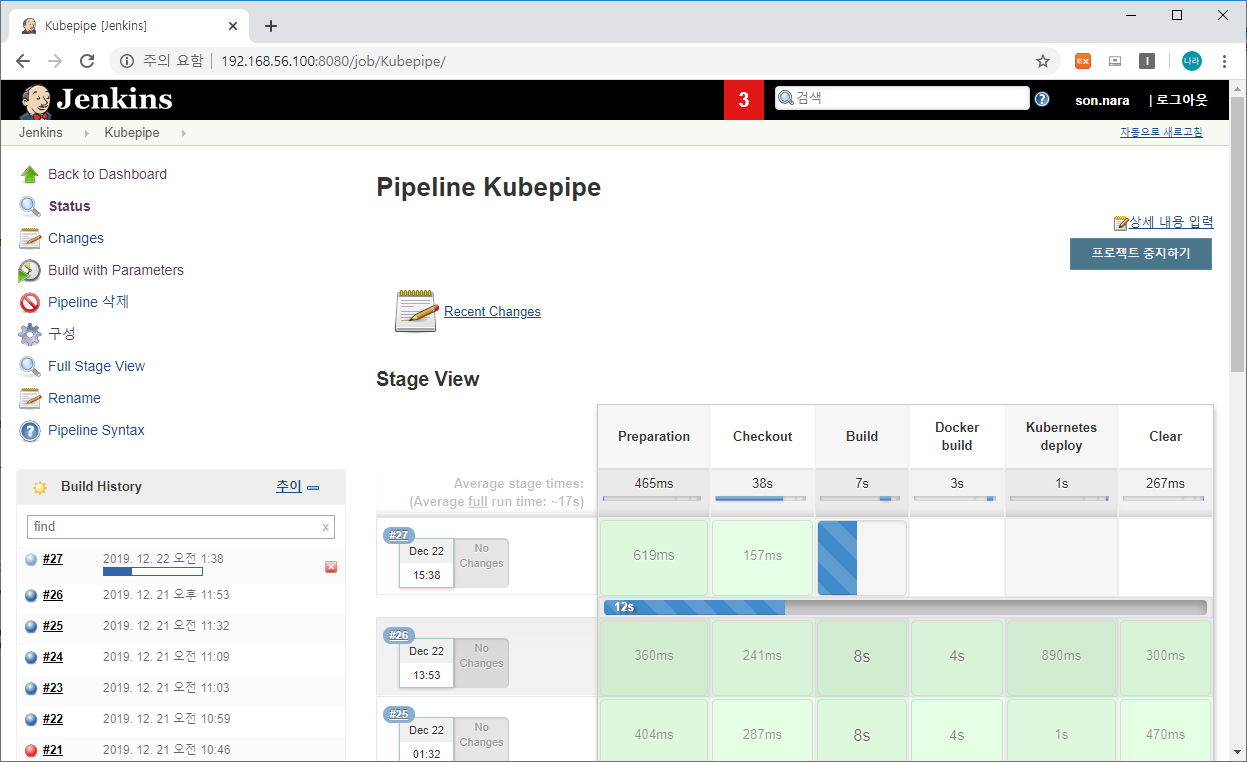The width and height of the screenshot is (1247, 762).
Task: Open build #22 in Build History
Action: click(x=53, y=719)
